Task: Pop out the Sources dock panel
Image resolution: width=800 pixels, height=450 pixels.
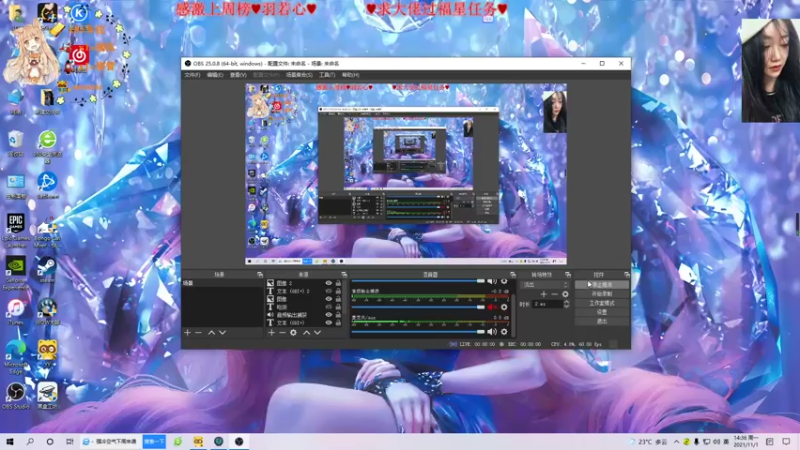Action: pos(344,274)
